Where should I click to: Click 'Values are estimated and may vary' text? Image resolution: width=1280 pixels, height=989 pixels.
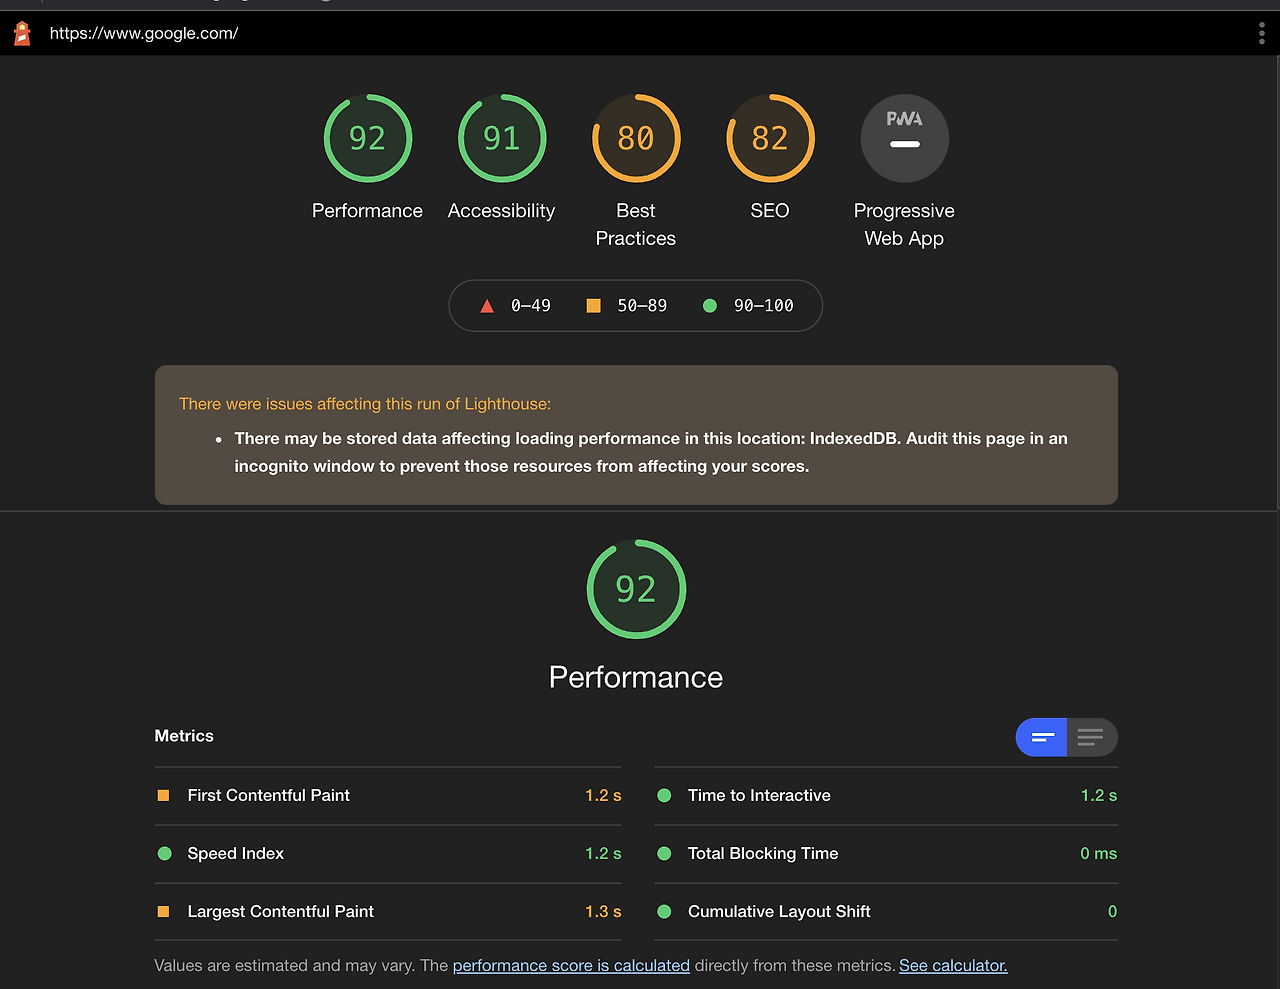tap(285, 966)
